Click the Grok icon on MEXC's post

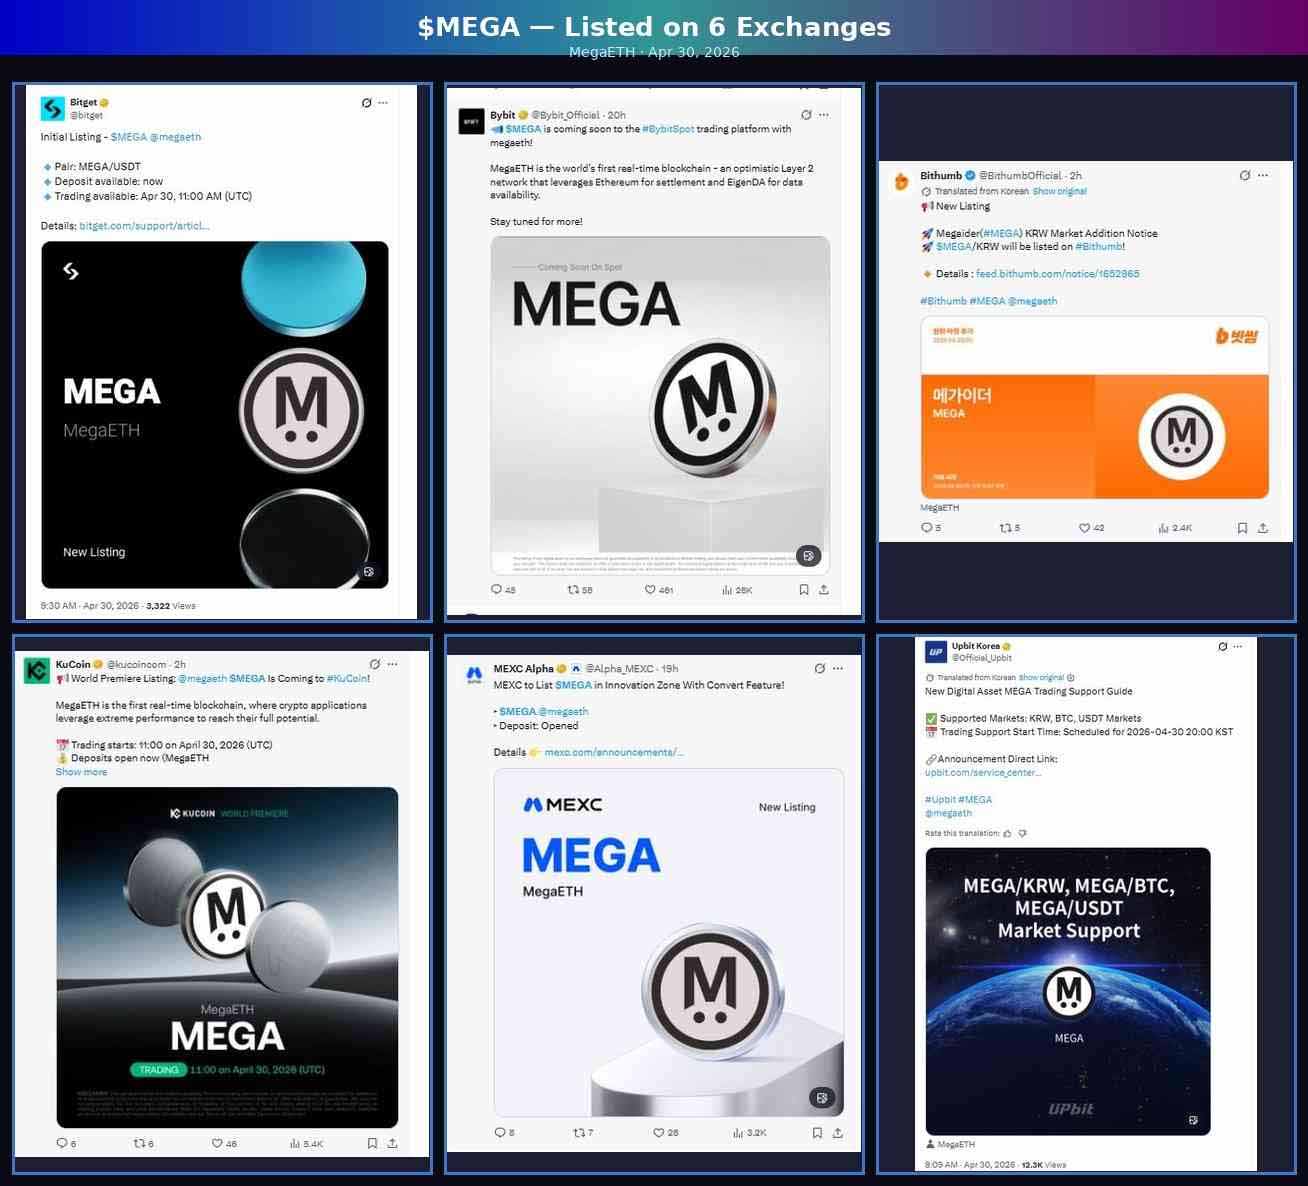820,668
